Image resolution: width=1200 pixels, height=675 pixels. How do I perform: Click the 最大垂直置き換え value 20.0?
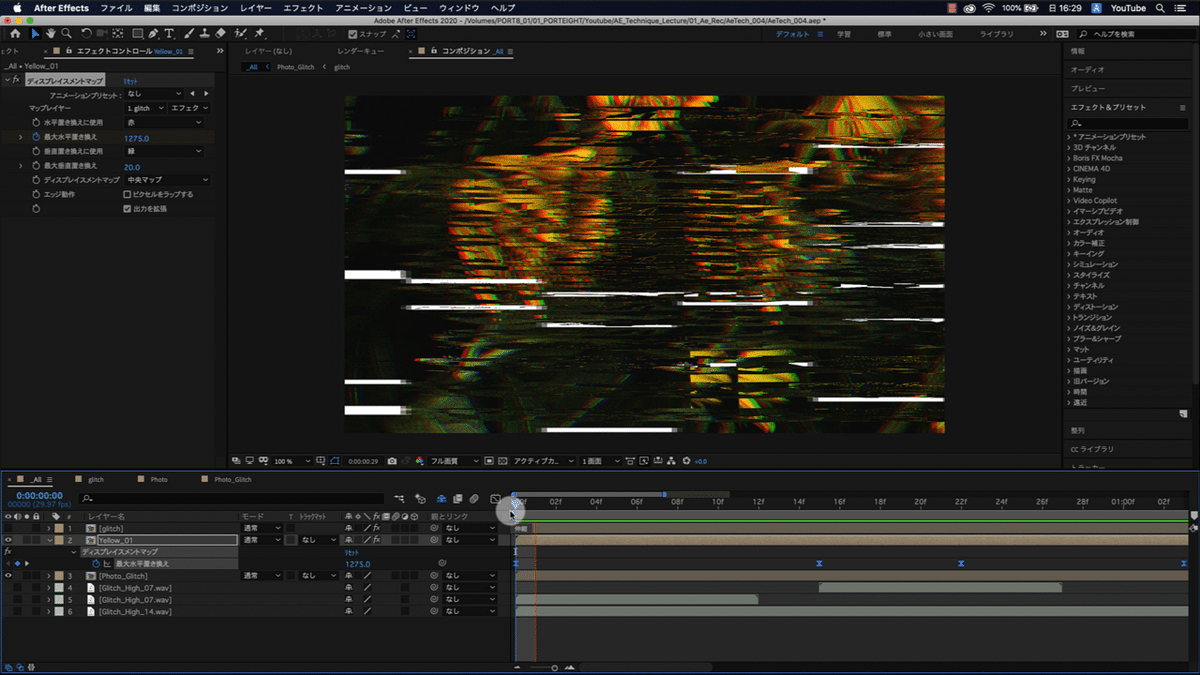tap(132, 167)
